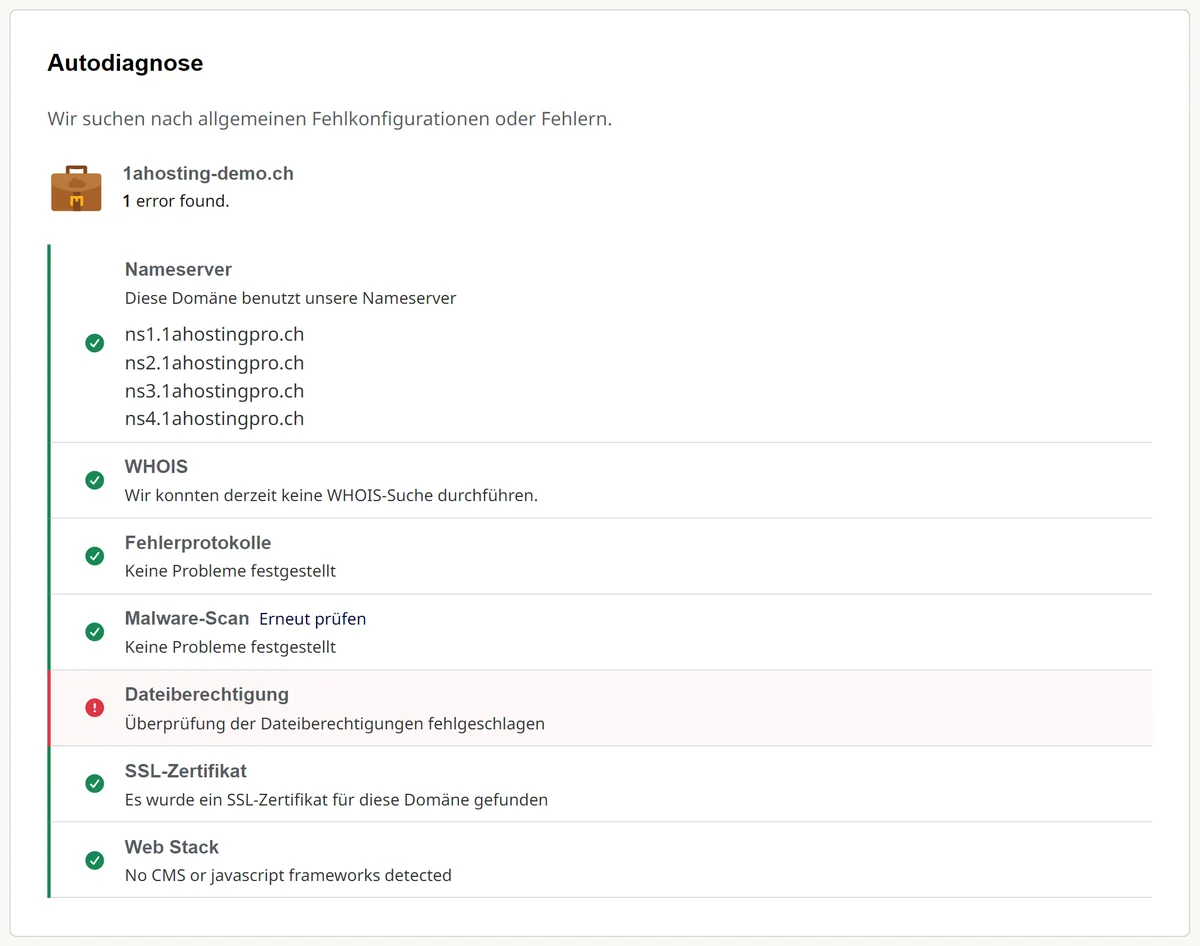This screenshot has height=946, width=1200.
Task: Click the Malware-Scan heading
Action: point(187,619)
